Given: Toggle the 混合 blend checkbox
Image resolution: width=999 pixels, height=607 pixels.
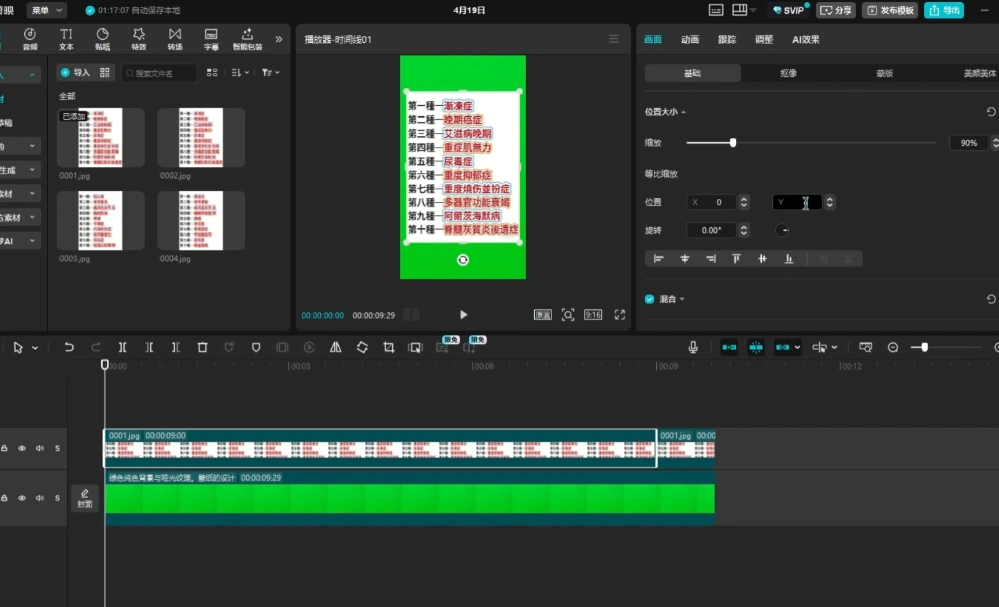Looking at the screenshot, I should tap(650, 299).
